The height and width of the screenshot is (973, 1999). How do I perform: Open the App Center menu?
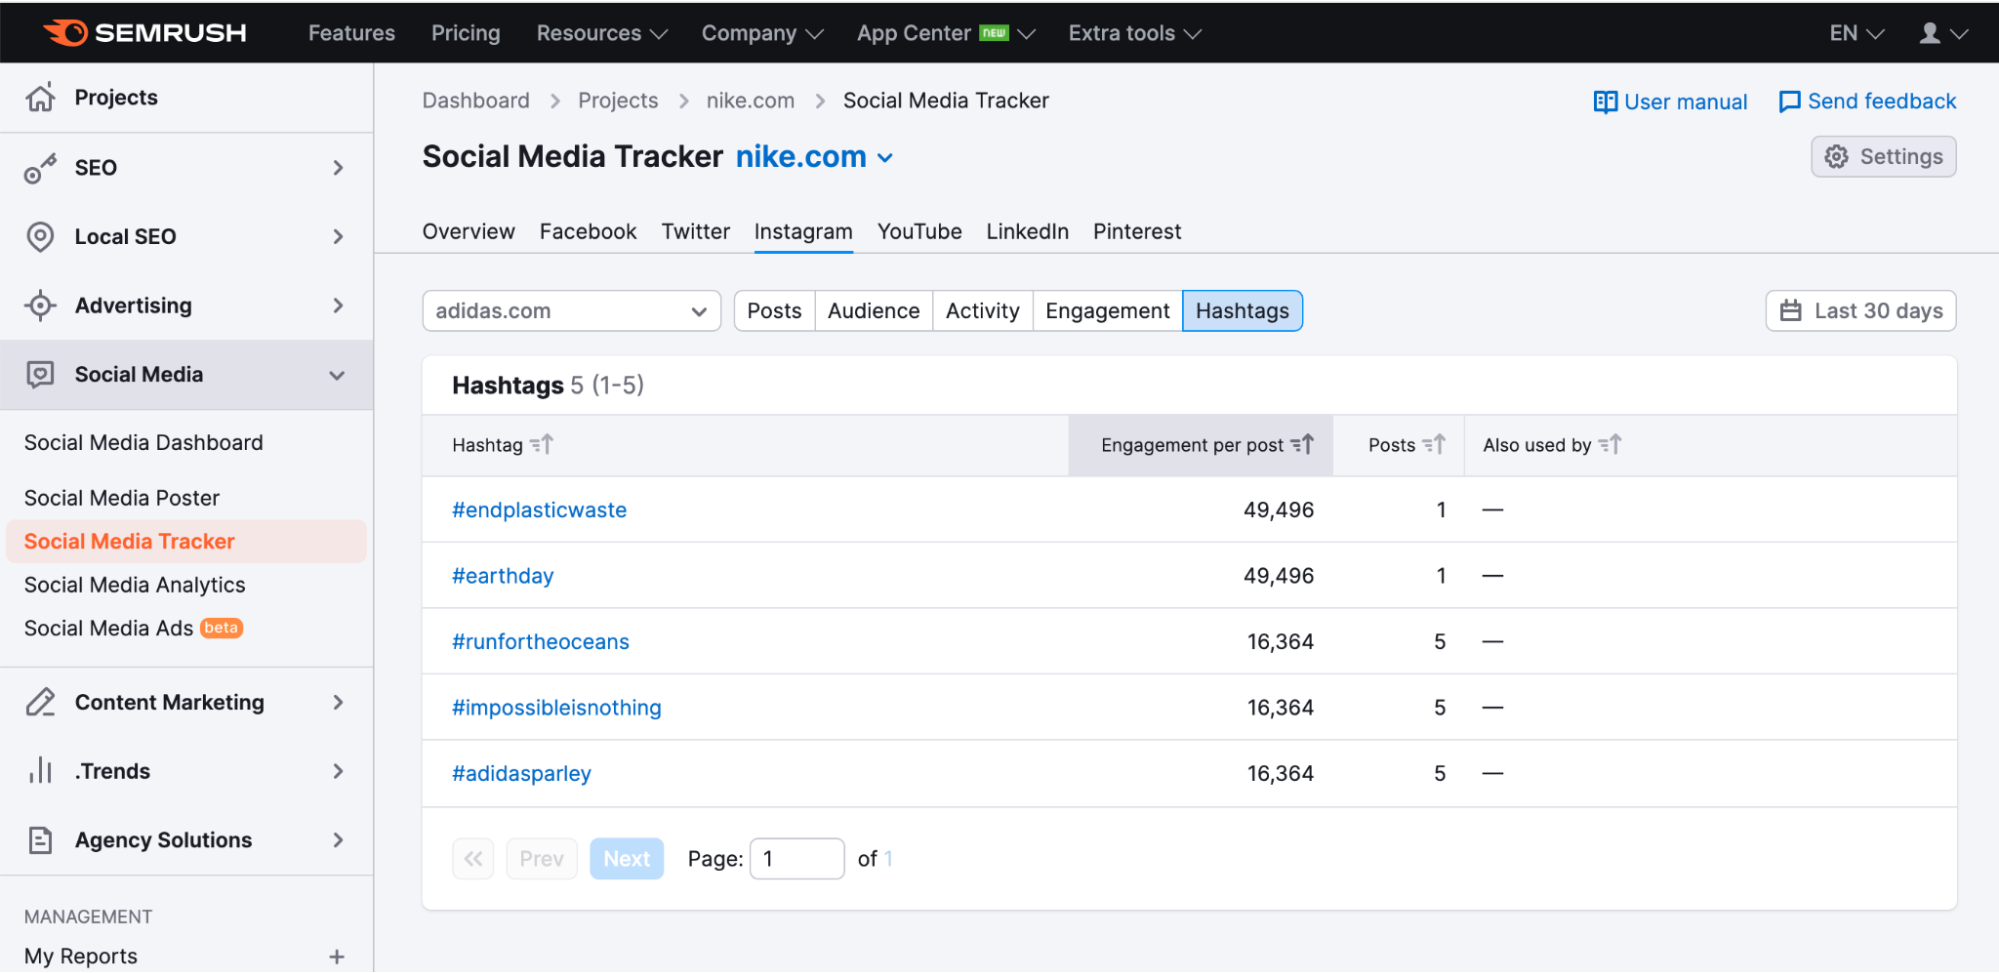[x=945, y=33]
